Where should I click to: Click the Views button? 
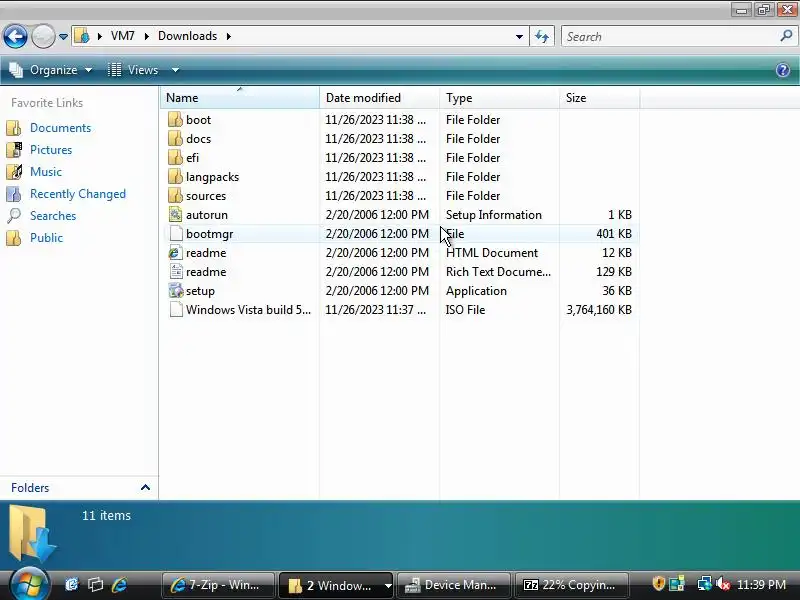click(133, 70)
